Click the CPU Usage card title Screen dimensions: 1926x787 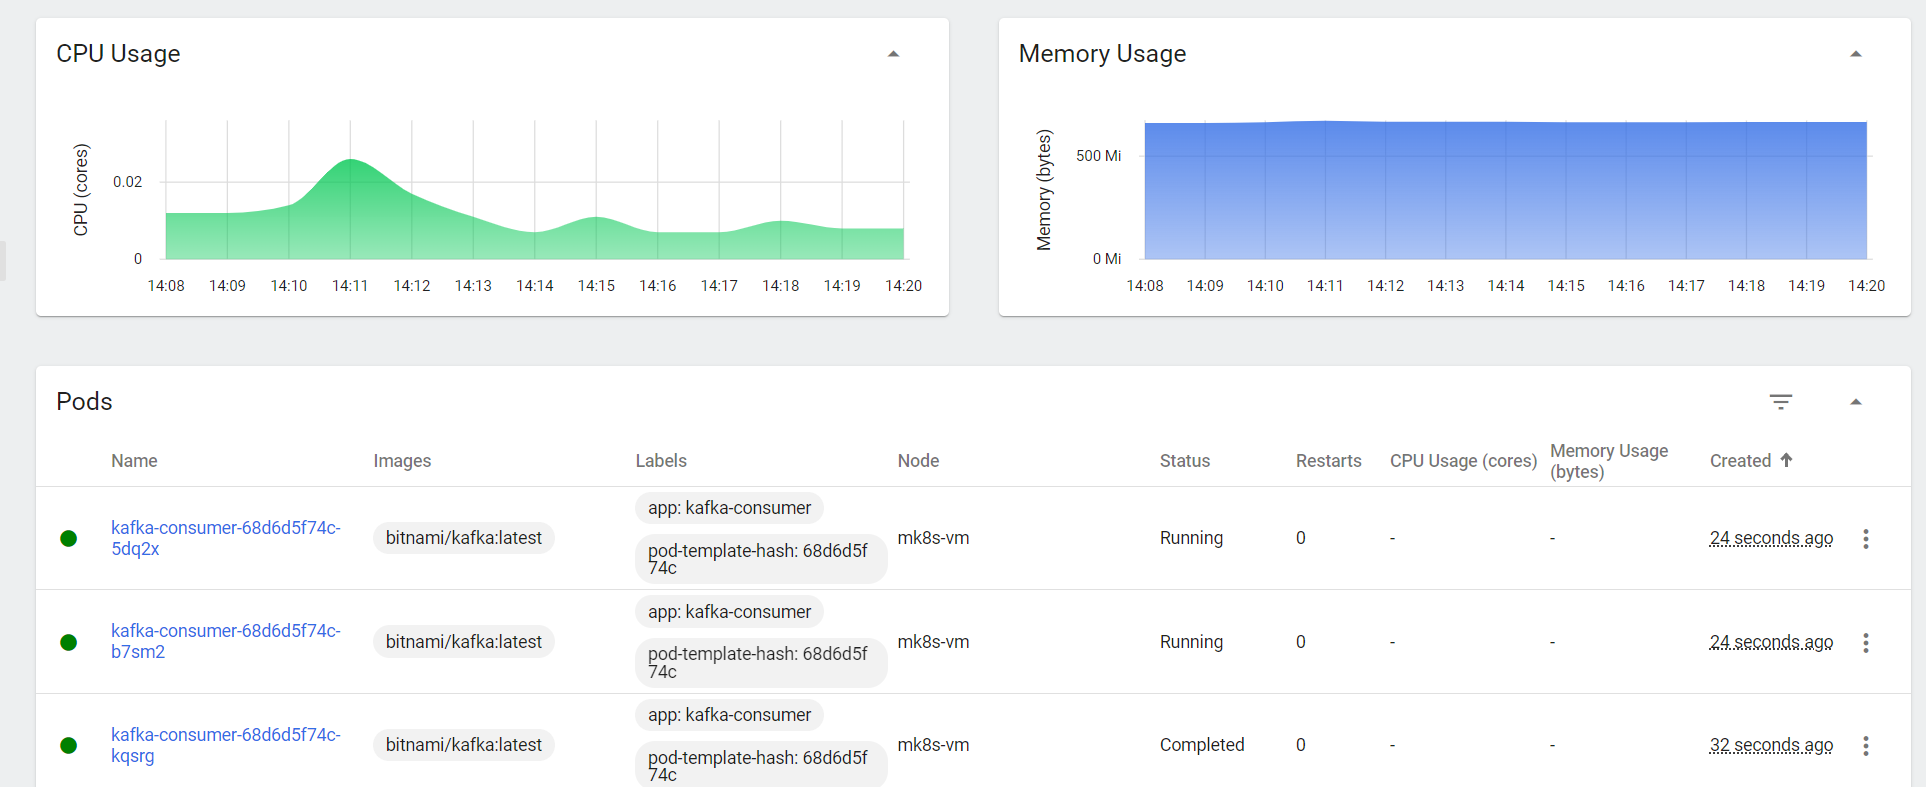[x=118, y=54]
